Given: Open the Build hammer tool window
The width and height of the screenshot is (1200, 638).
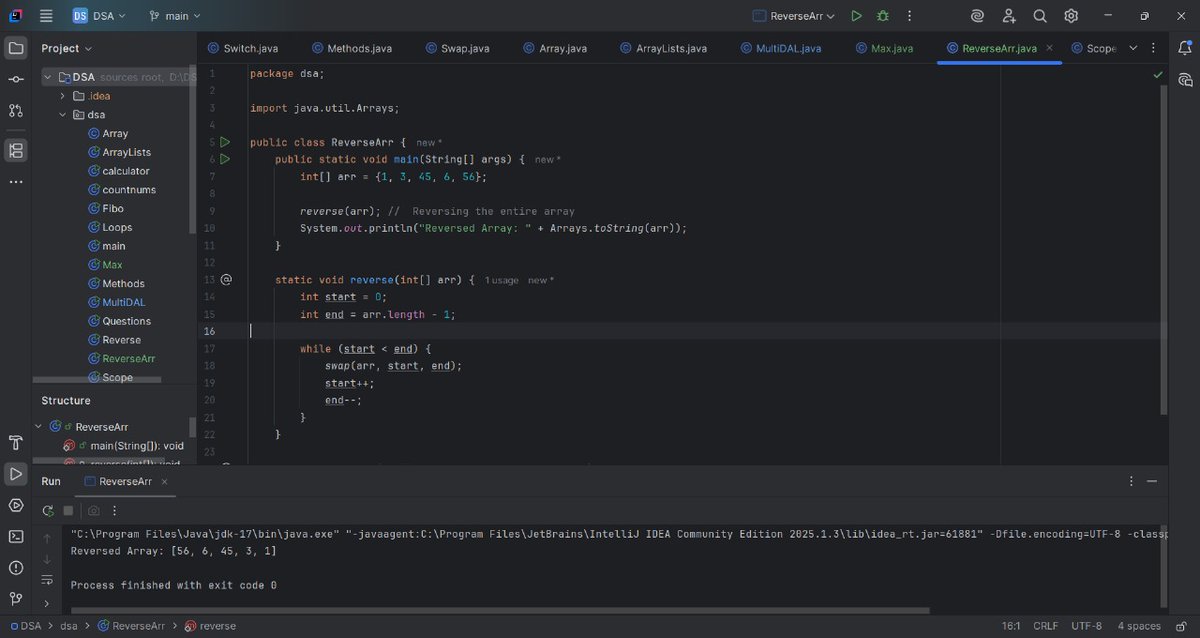Looking at the screenshot, I should coord(16,442).
